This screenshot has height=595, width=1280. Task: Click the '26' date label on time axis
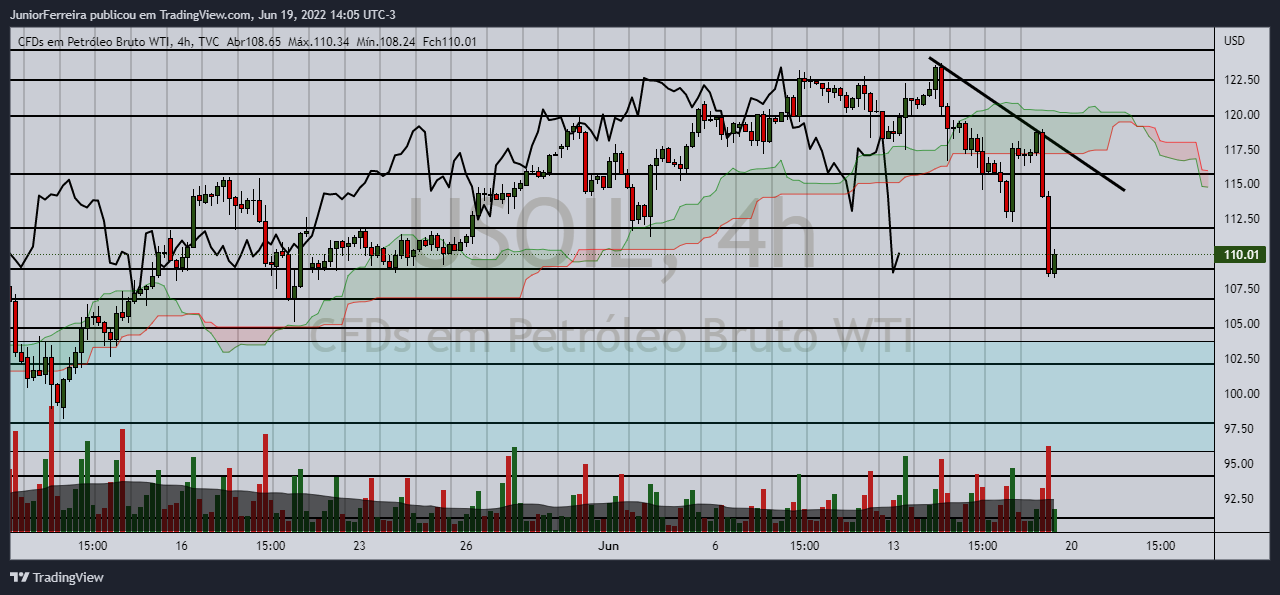click(x=466, y=547)
